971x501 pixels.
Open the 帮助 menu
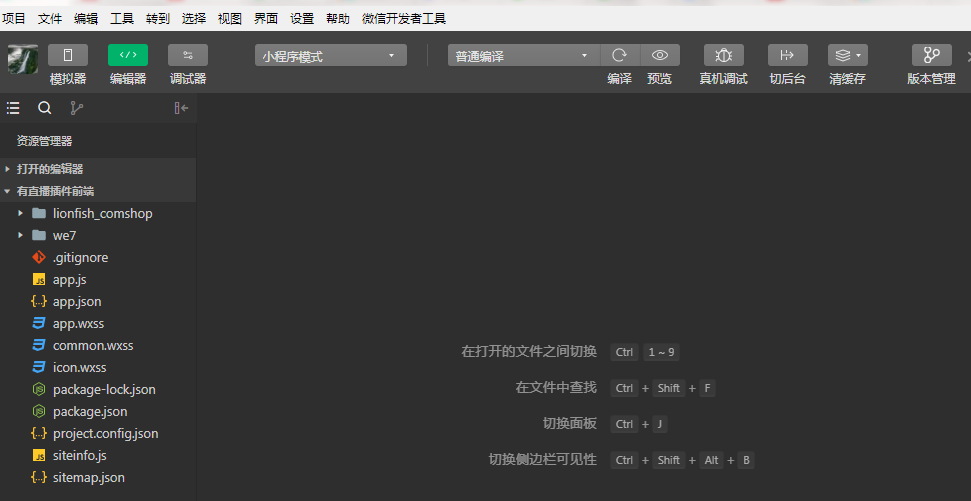(x=338, y=19)
